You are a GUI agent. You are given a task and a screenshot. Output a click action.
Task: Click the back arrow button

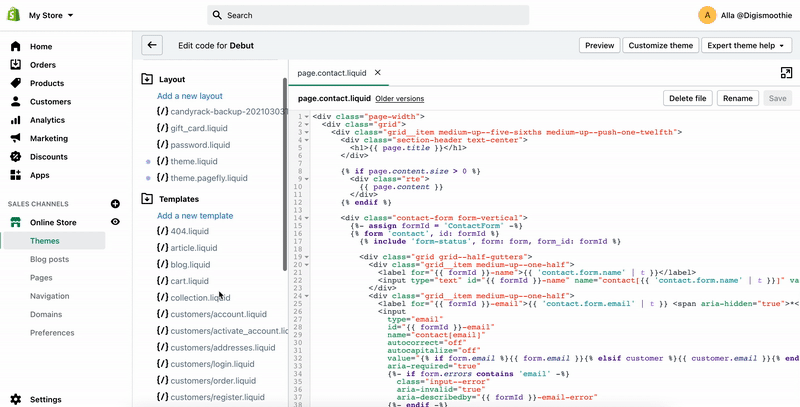click(152, 45)
